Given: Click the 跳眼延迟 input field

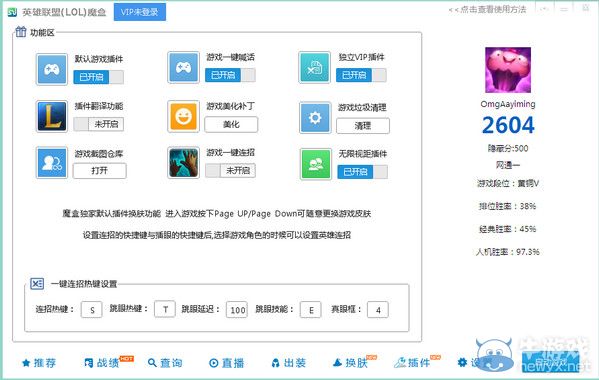Looking at the screenshot, I should coord(237,310).
